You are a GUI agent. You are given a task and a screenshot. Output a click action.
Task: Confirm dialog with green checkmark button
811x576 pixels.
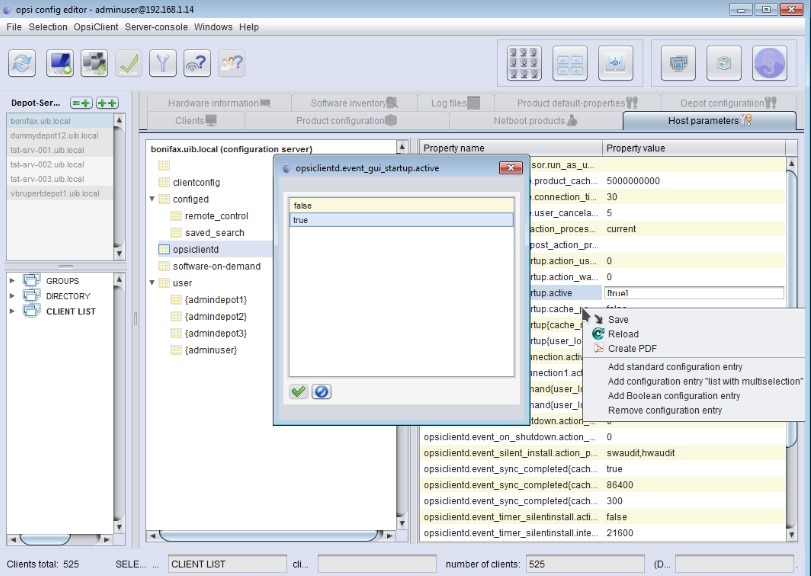(298, 392)
